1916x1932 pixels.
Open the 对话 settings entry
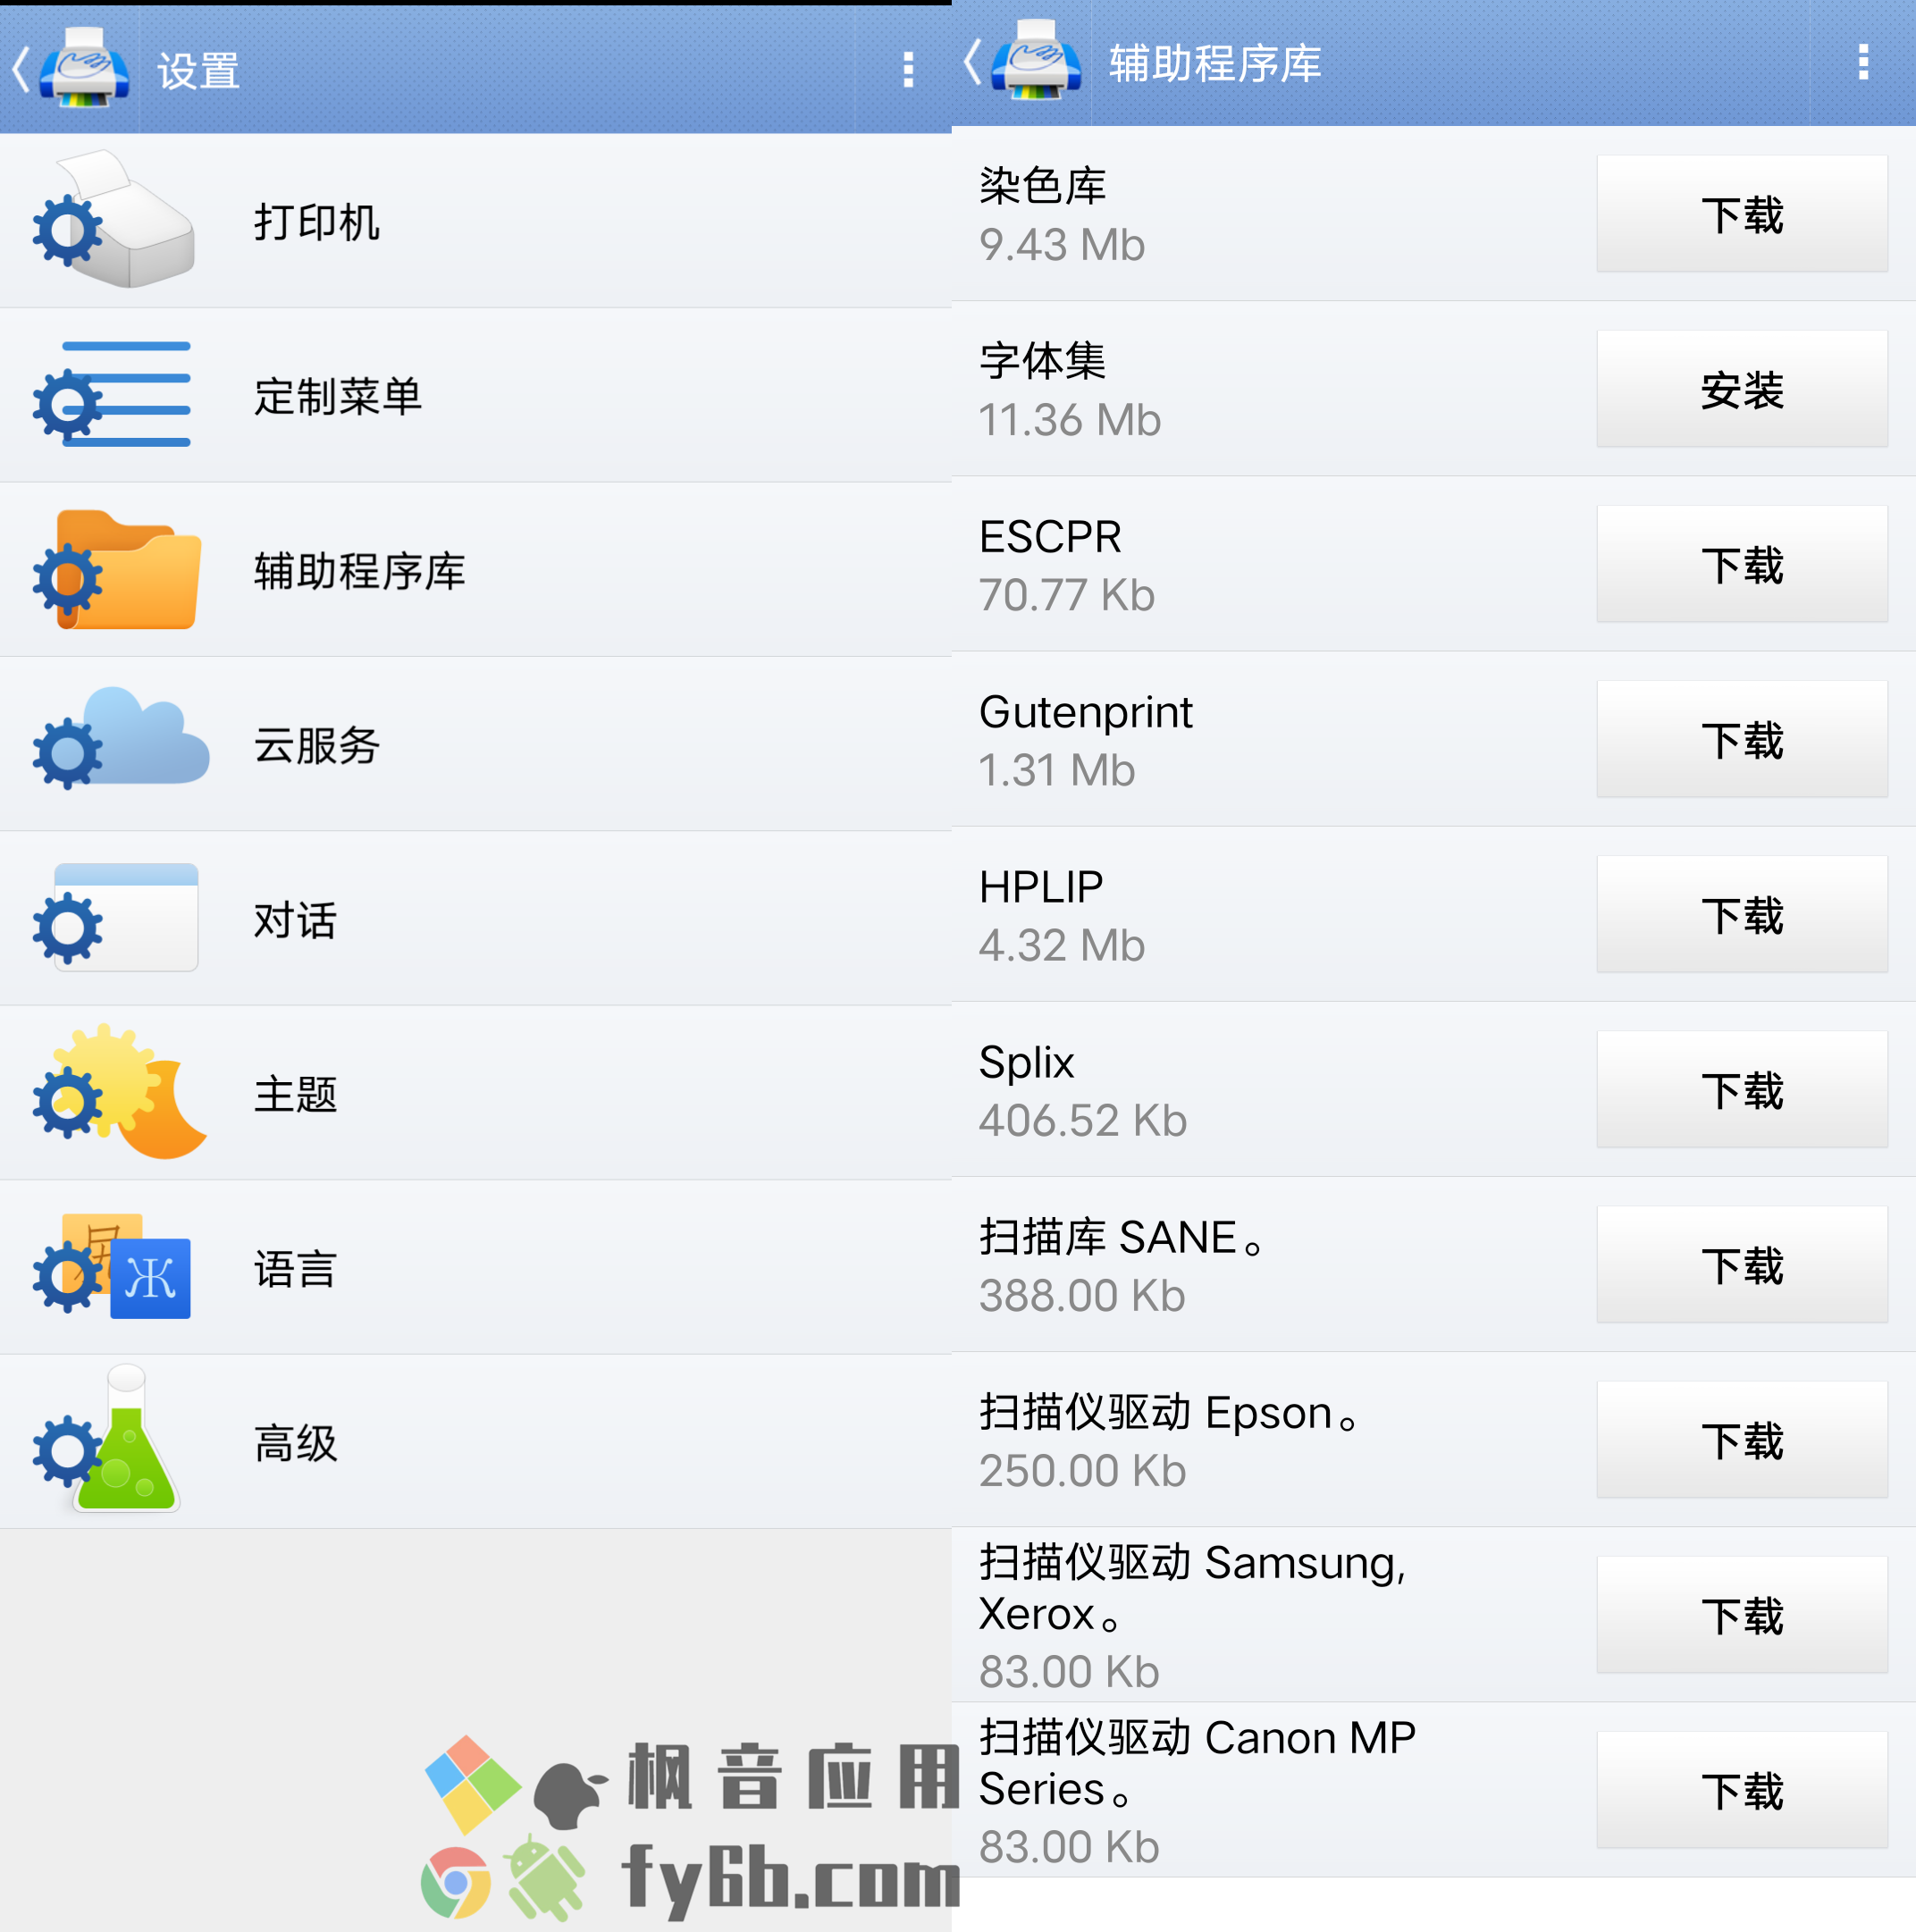(x=476, y=919)
